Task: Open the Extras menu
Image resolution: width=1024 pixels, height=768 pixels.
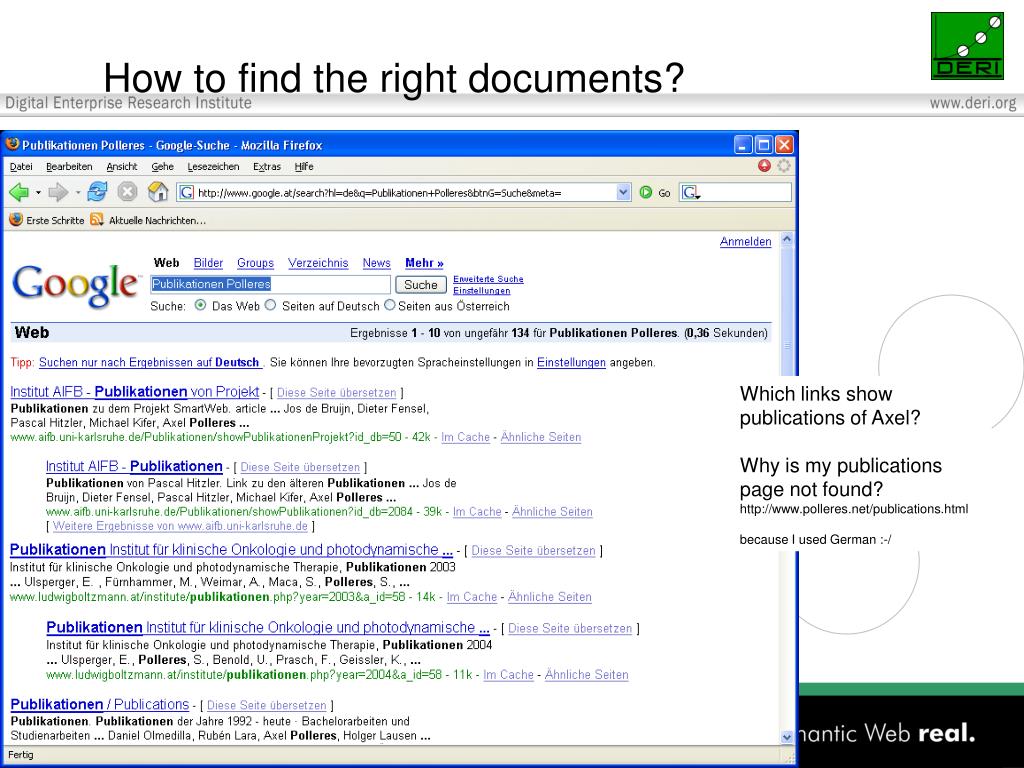Action: point(266,167)
